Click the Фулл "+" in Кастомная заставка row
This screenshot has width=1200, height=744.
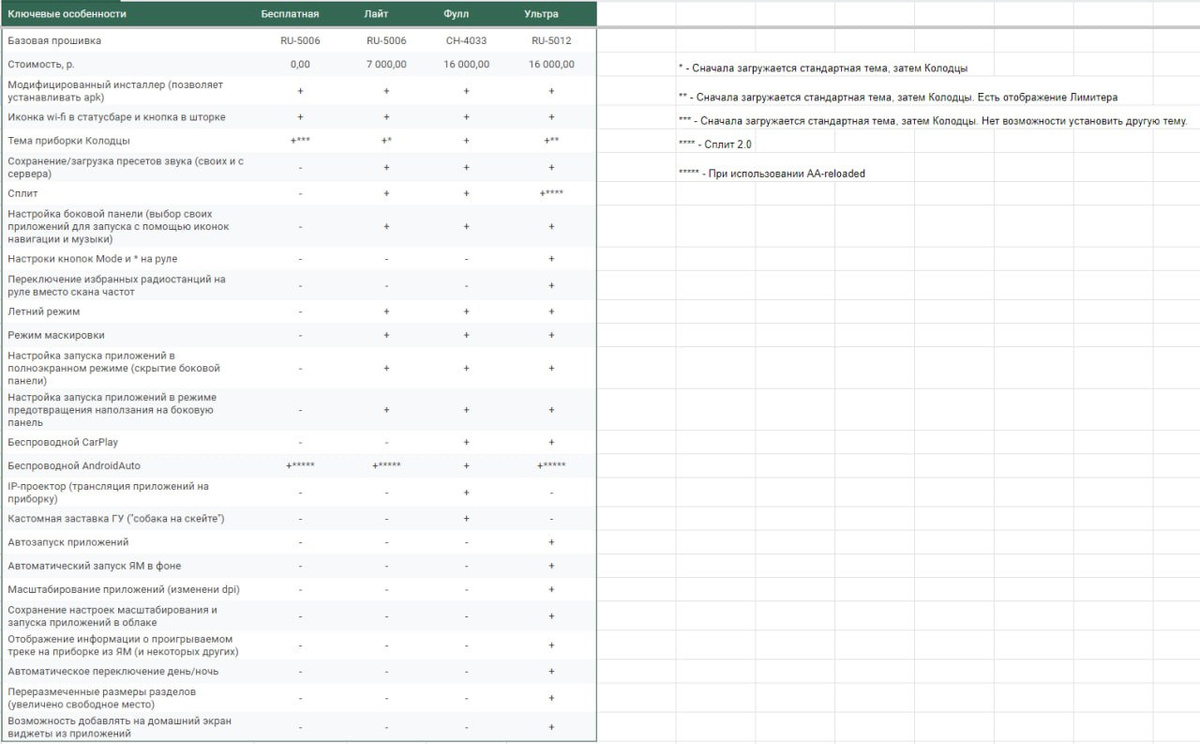467,518
